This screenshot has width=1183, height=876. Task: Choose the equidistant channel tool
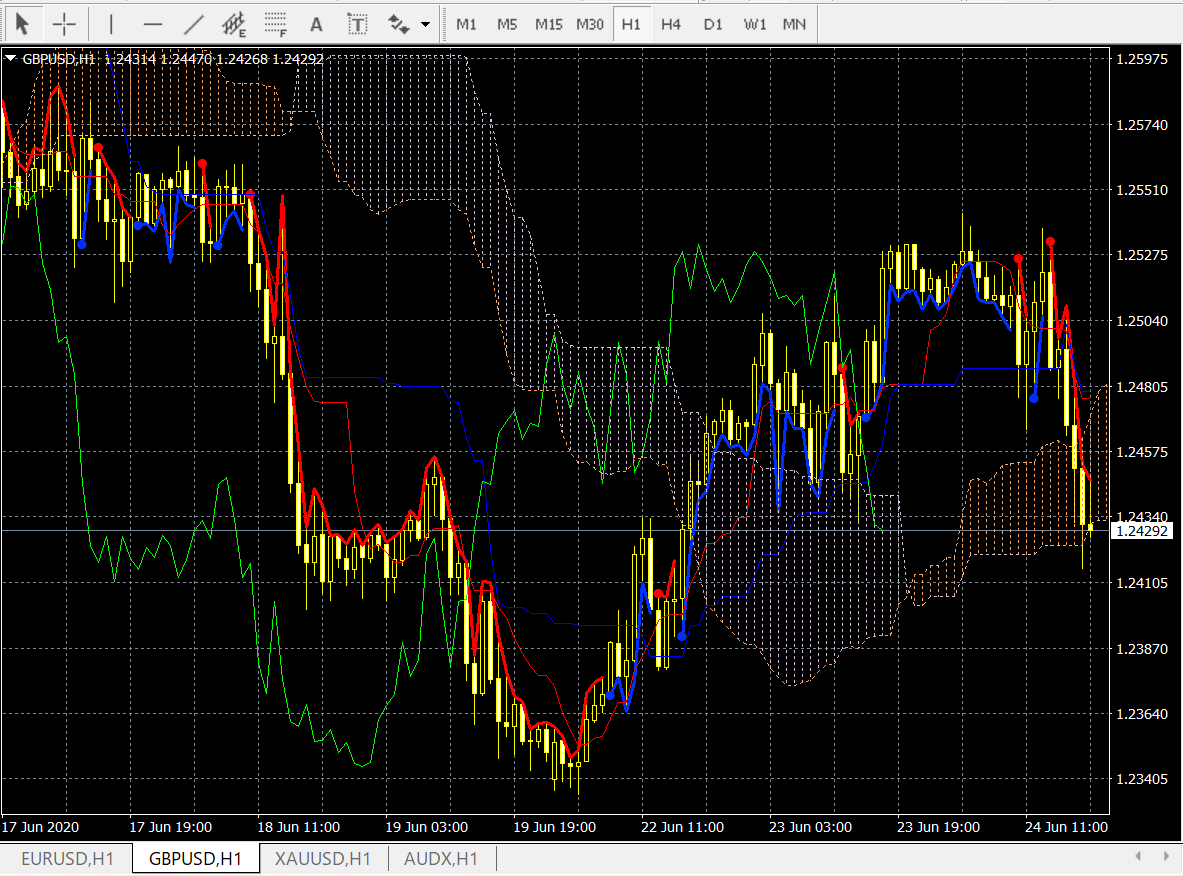click(x=234, y=23)
